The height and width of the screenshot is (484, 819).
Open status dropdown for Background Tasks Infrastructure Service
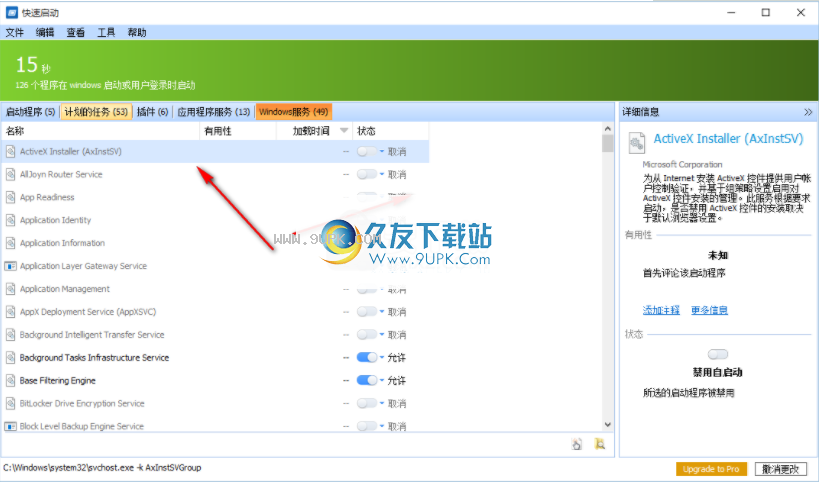coord(382,358)
